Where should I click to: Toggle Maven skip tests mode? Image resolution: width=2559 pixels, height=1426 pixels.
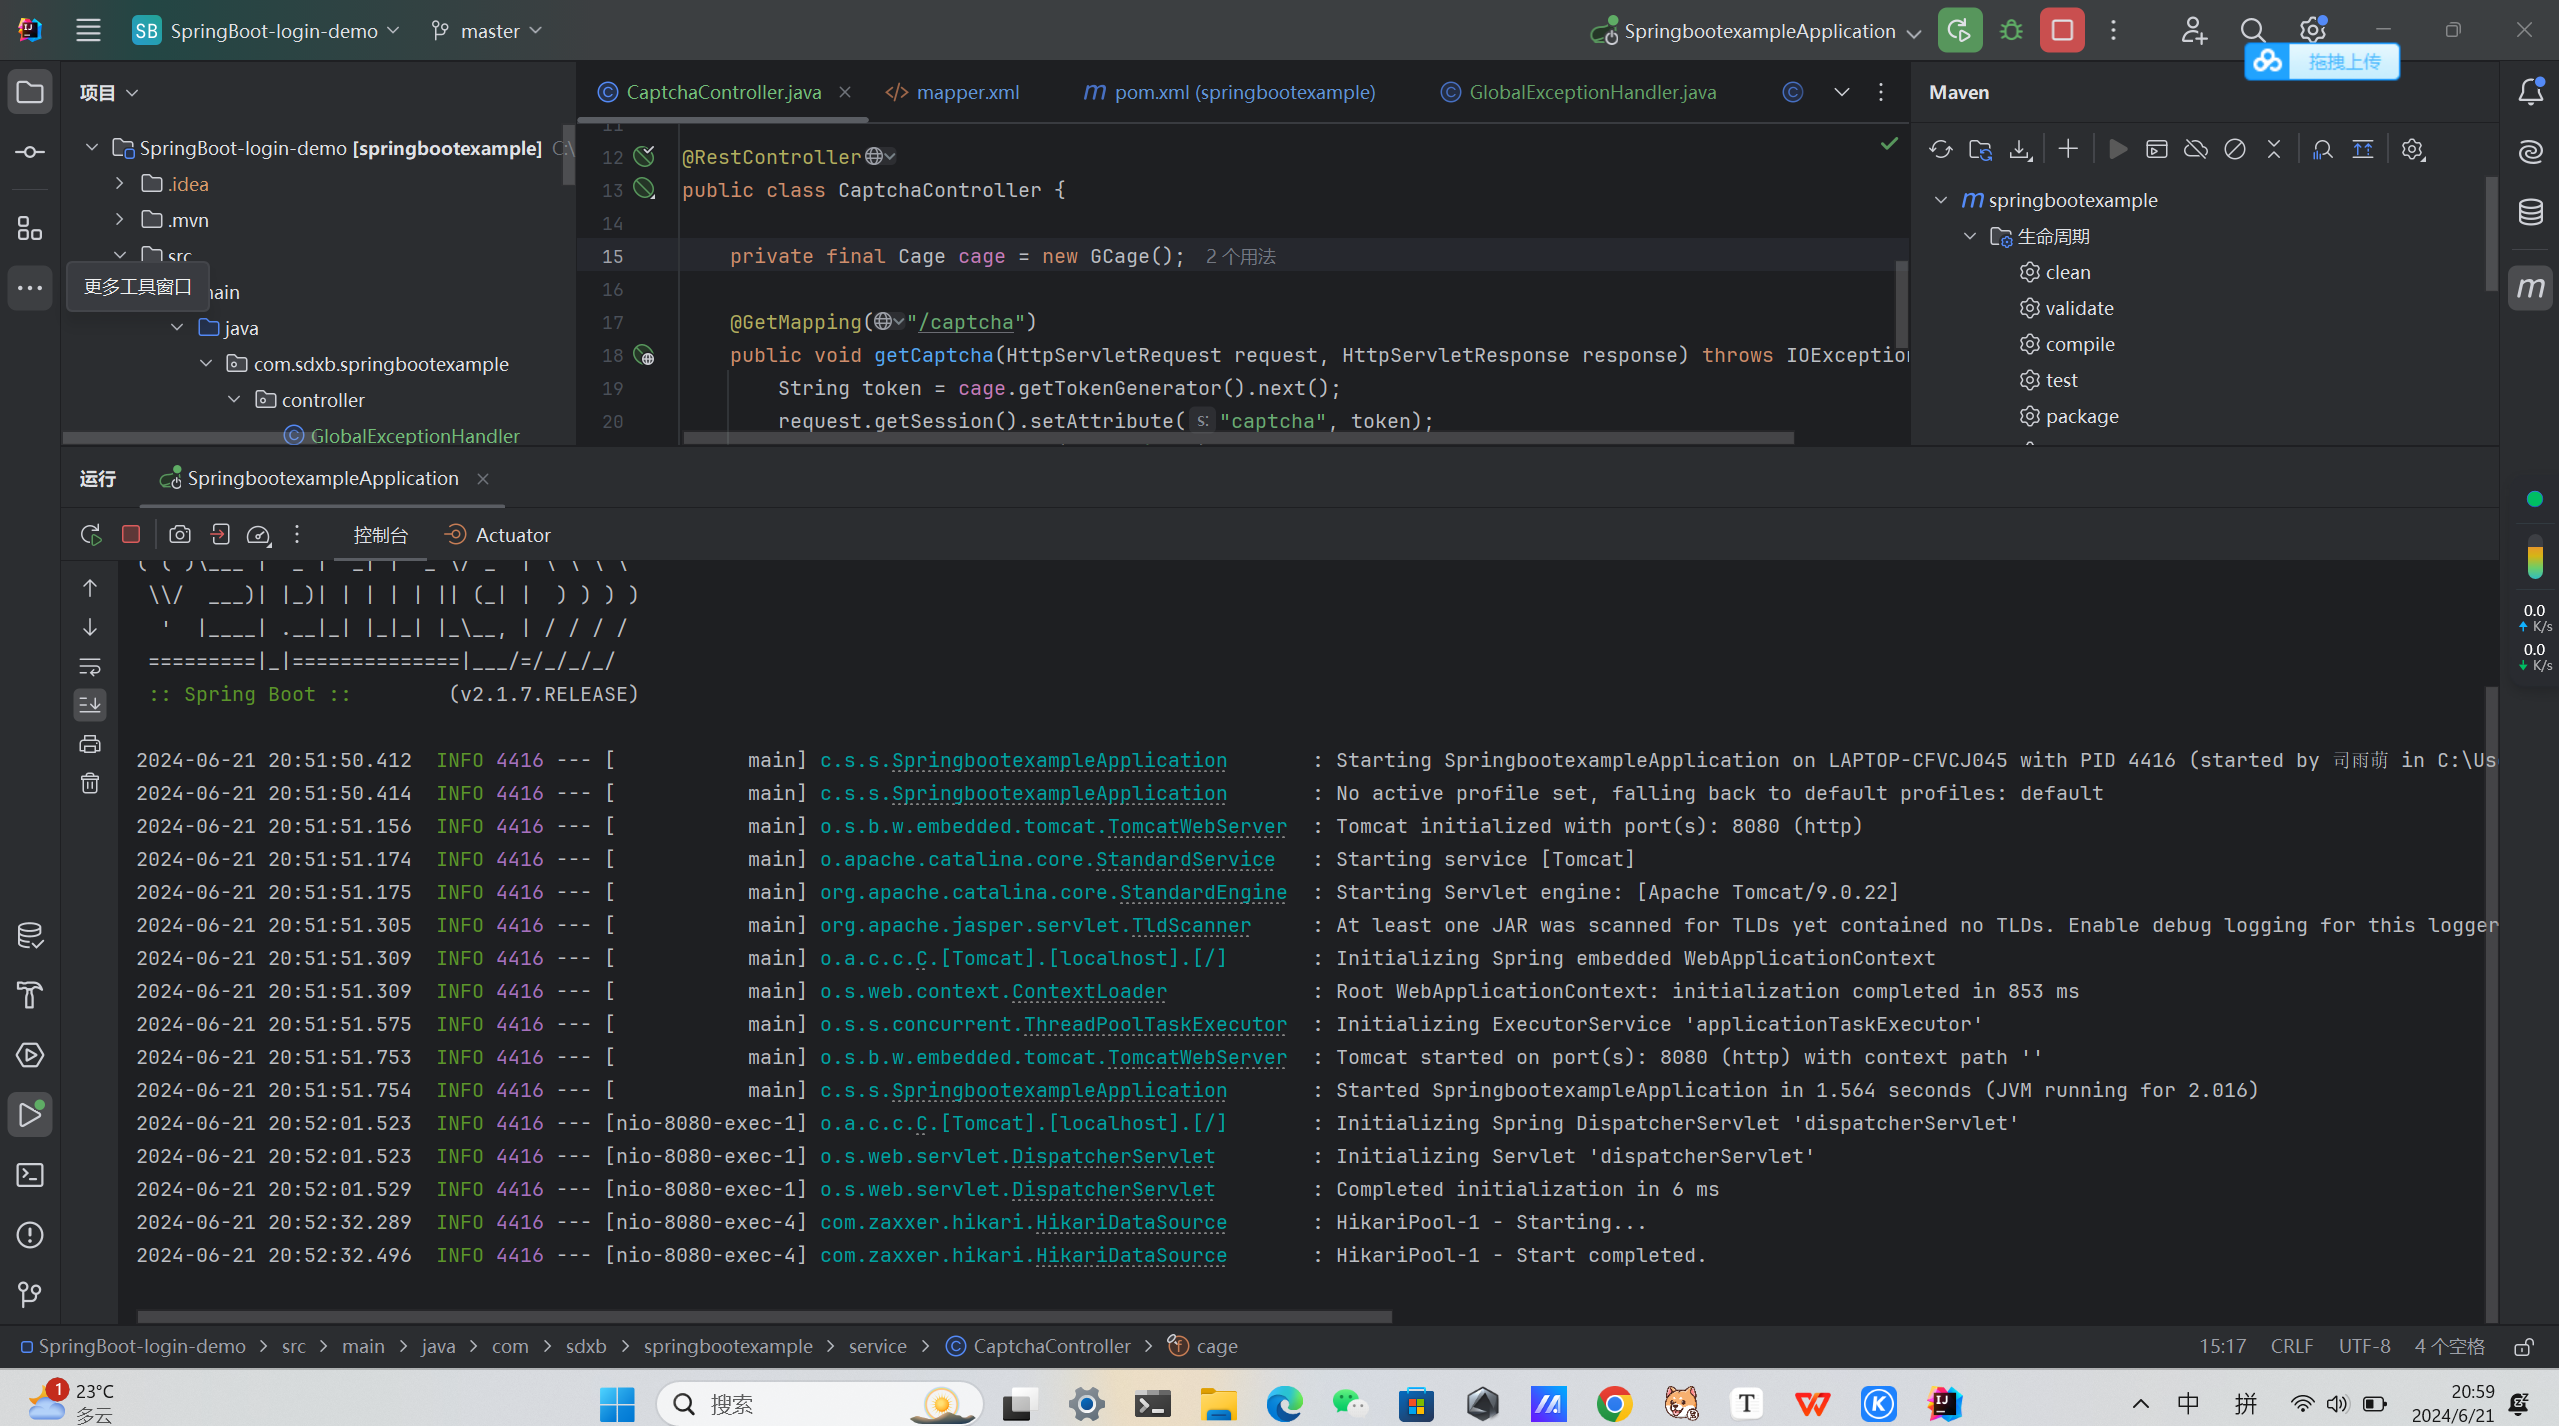click(2235, 150)
